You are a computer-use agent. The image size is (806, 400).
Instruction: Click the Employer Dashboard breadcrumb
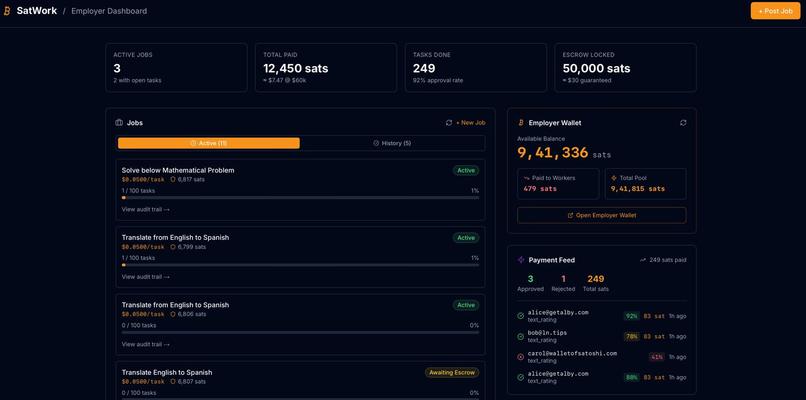(109, 11)
